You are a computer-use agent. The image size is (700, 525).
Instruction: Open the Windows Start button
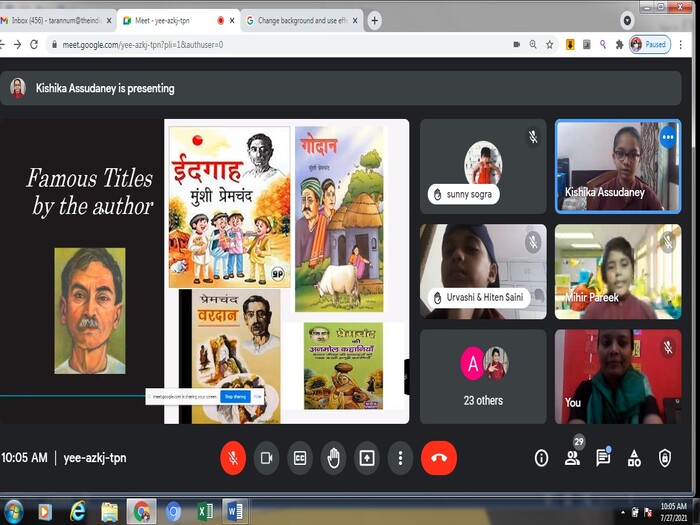point(12,512)
